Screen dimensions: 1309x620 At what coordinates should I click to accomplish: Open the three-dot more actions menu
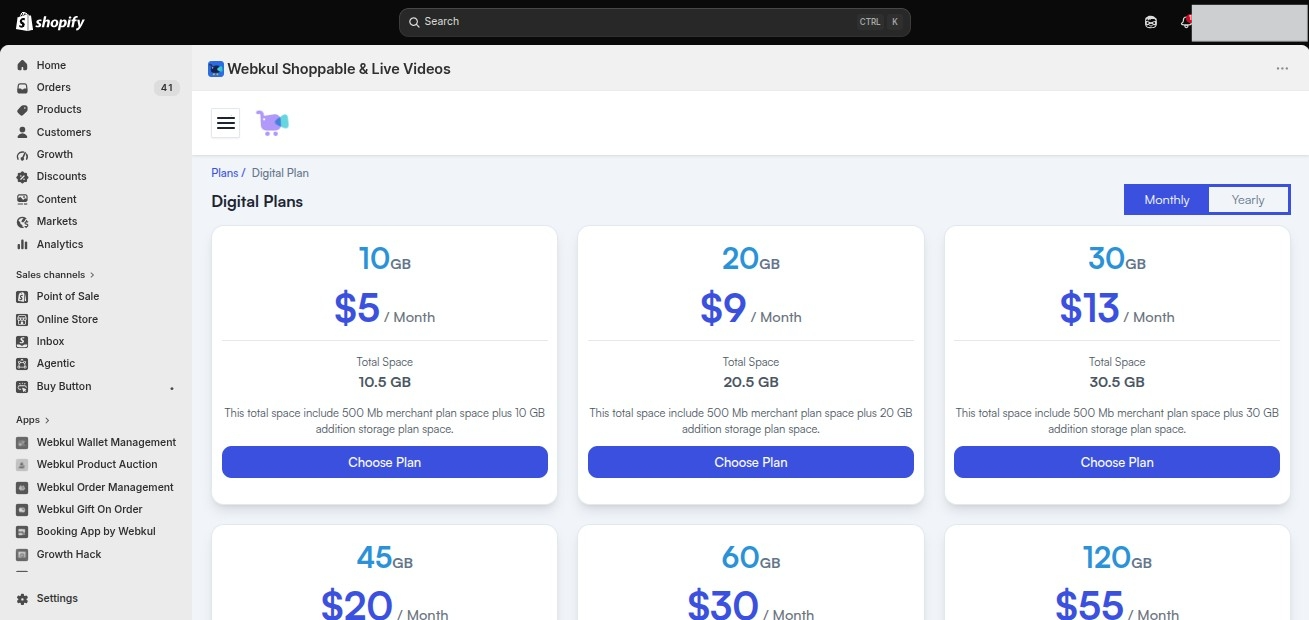point(1282,69)
